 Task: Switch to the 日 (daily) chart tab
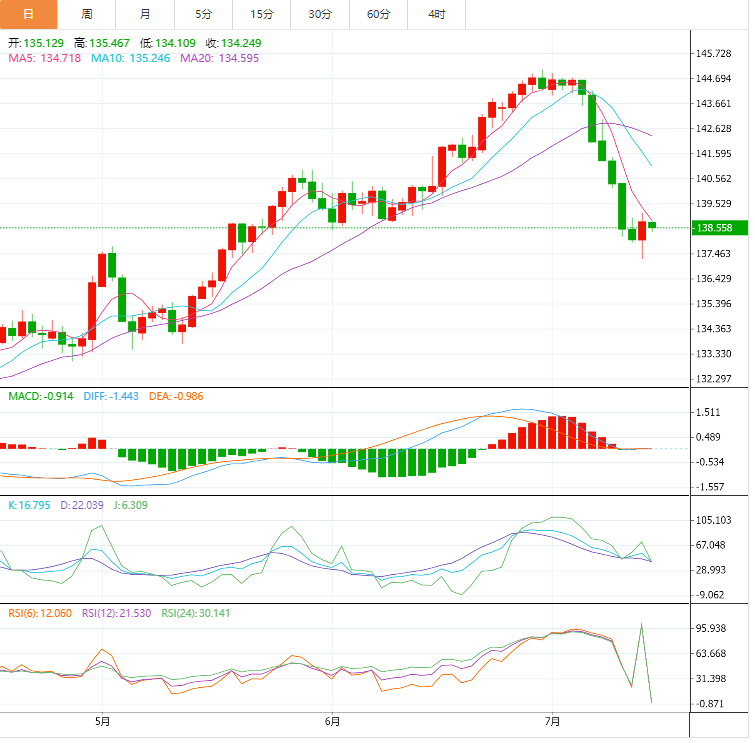click(28, 14)
